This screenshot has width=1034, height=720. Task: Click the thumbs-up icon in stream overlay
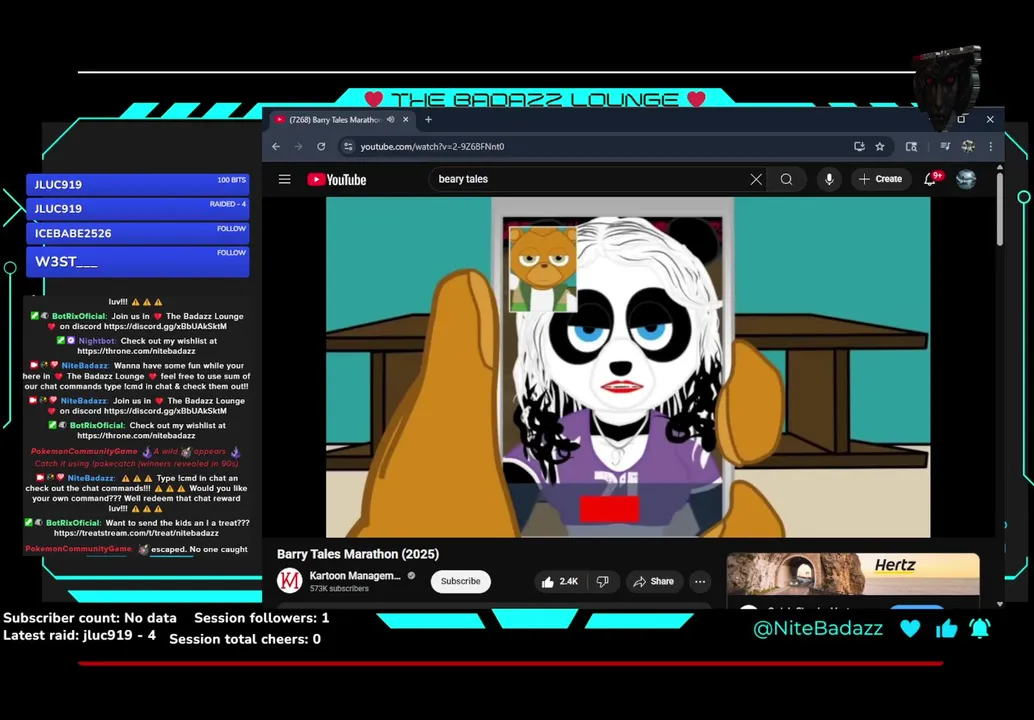tap(946, 628)
